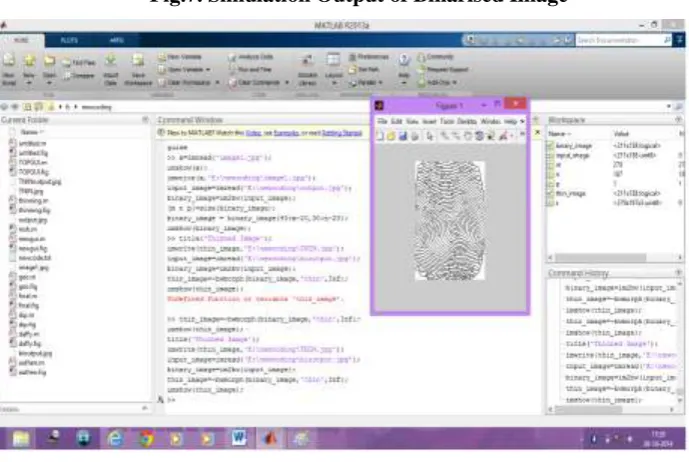689x462 pixels.
Task: Click the Getting Started link
Action: tap(342, 133)
